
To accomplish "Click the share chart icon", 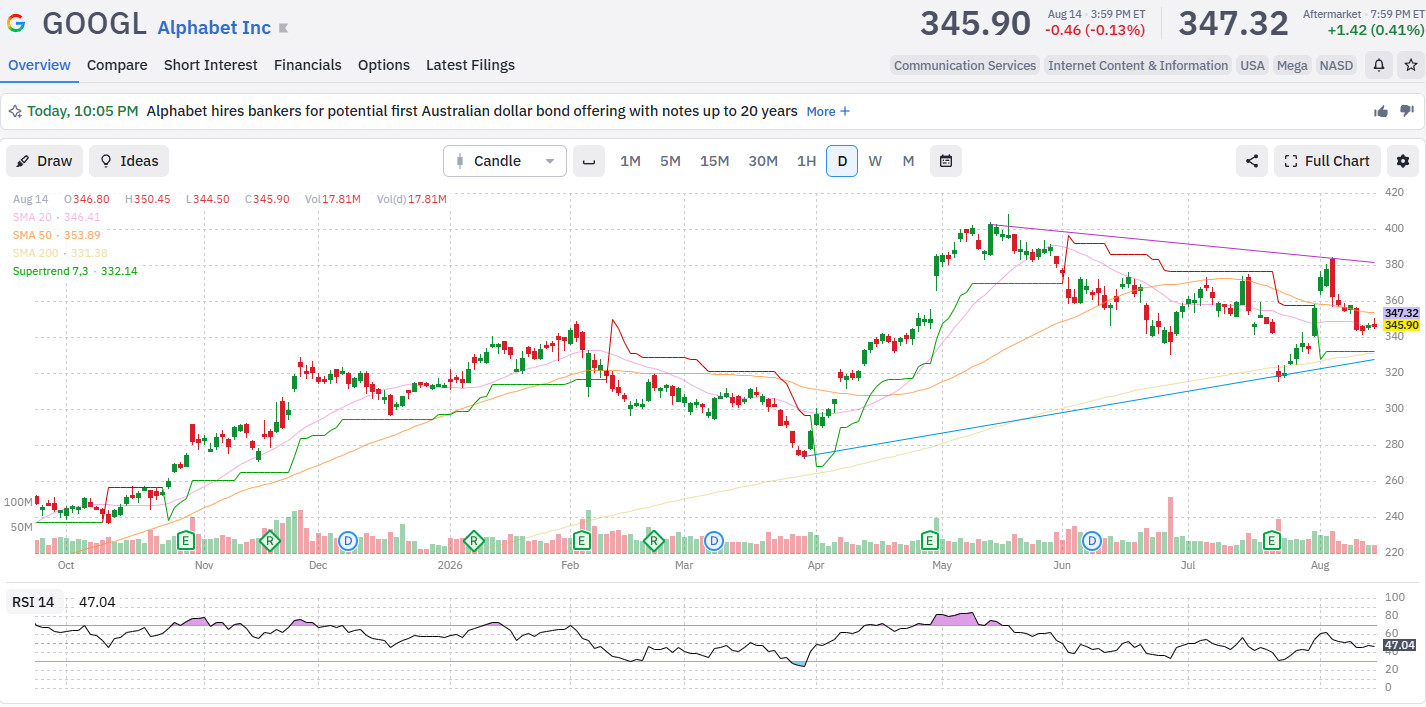I will point(1252,161).
